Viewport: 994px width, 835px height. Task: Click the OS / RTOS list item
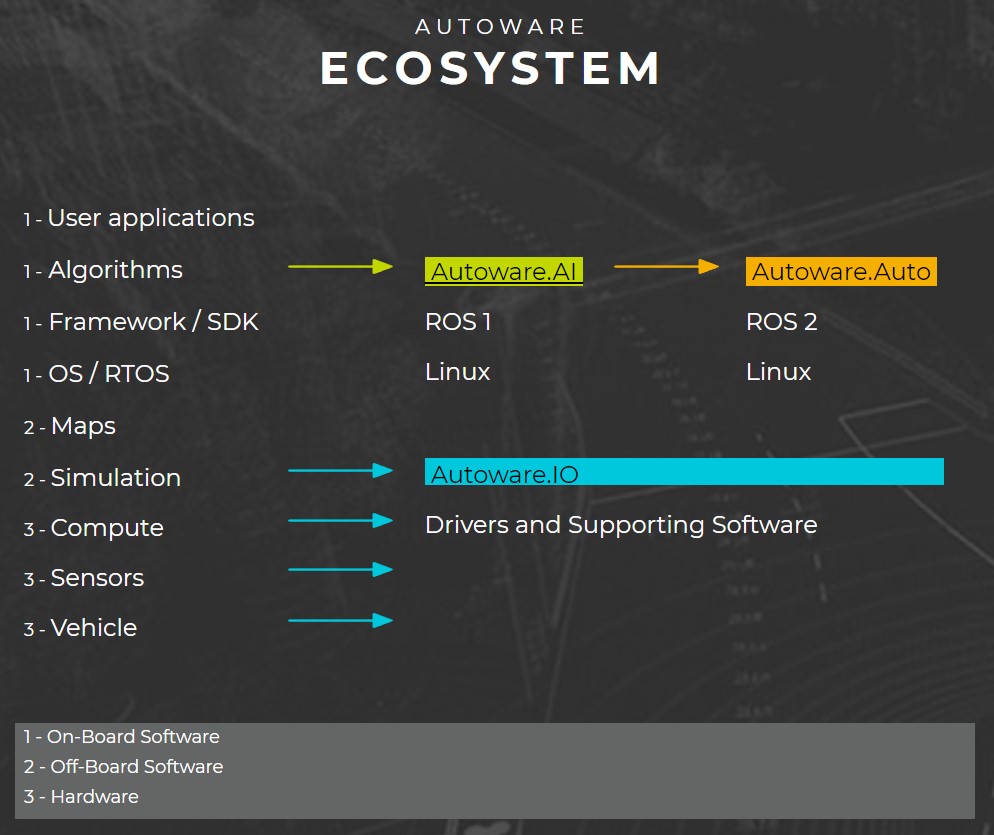108,374
